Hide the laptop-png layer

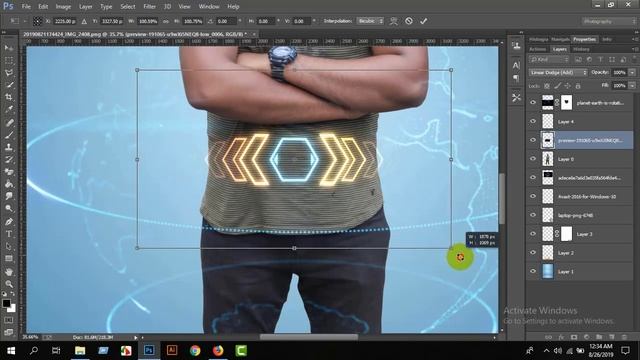[x=533, y=215]
